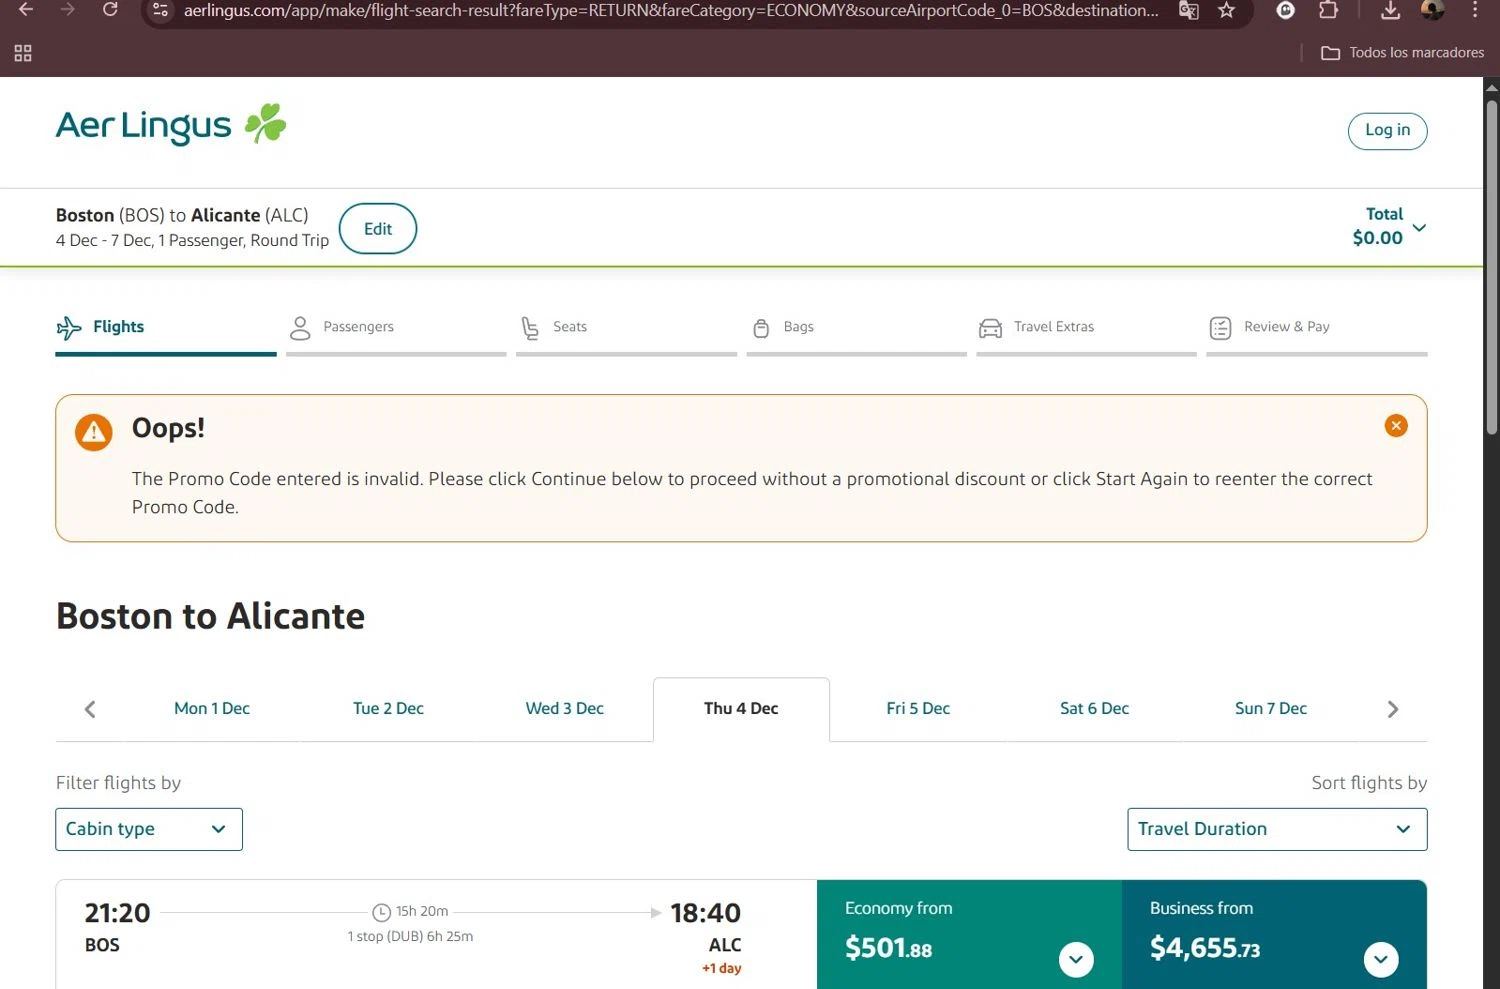Click the Aer Lingus shamrock logo
Viewport: 1500px width, 989px height.
[171, 125]
